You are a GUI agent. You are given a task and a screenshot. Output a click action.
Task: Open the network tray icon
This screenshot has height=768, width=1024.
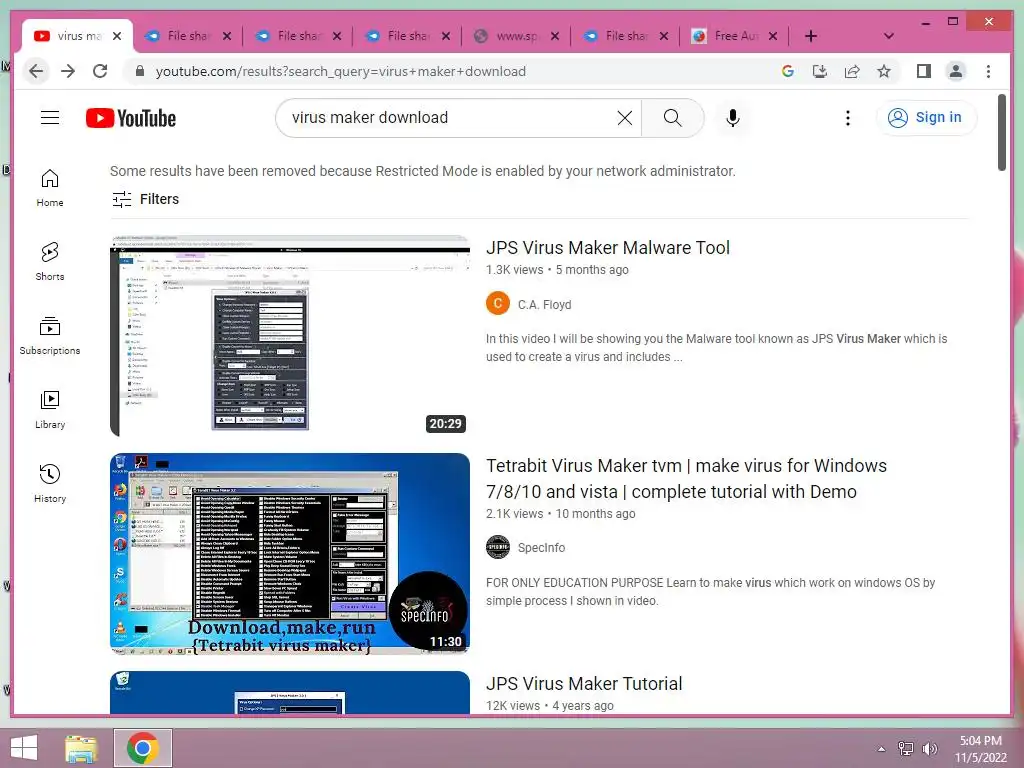click(x=906, y=749)
